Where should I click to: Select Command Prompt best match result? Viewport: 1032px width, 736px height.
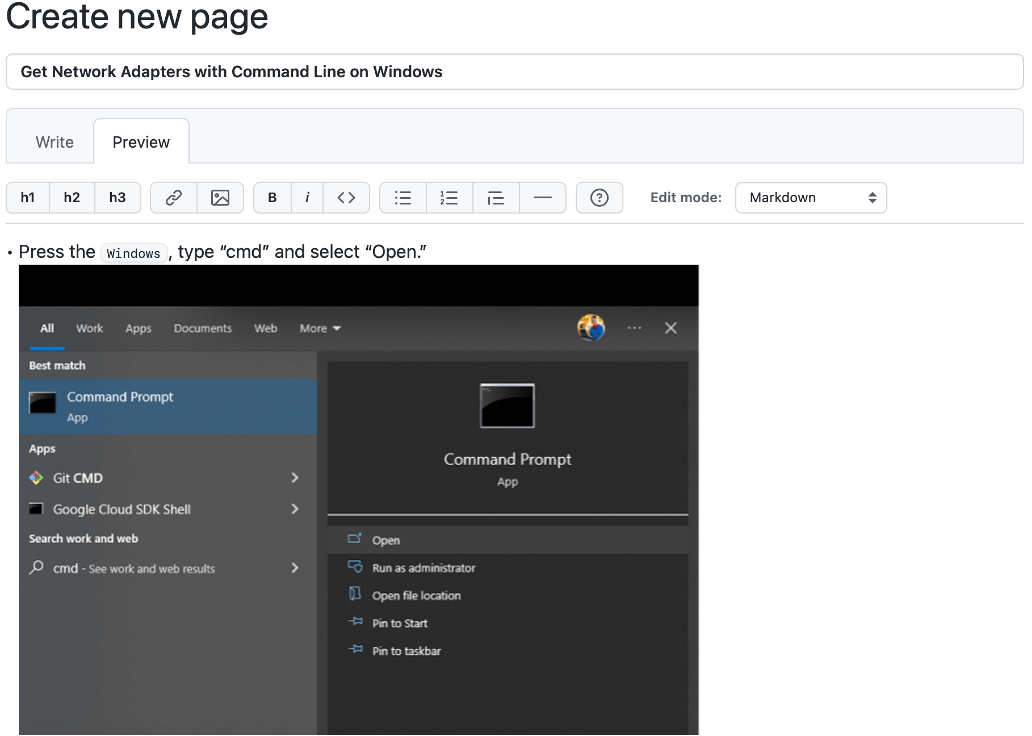point(168,406)
